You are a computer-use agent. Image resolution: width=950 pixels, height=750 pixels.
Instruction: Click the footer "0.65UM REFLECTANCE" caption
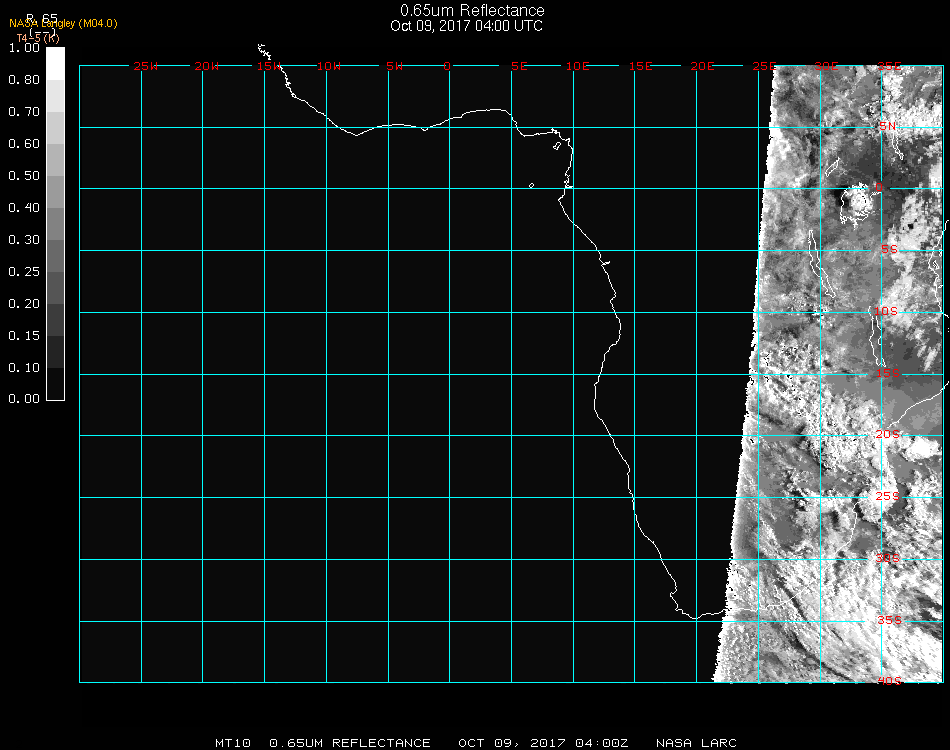(x=350, y=743)
